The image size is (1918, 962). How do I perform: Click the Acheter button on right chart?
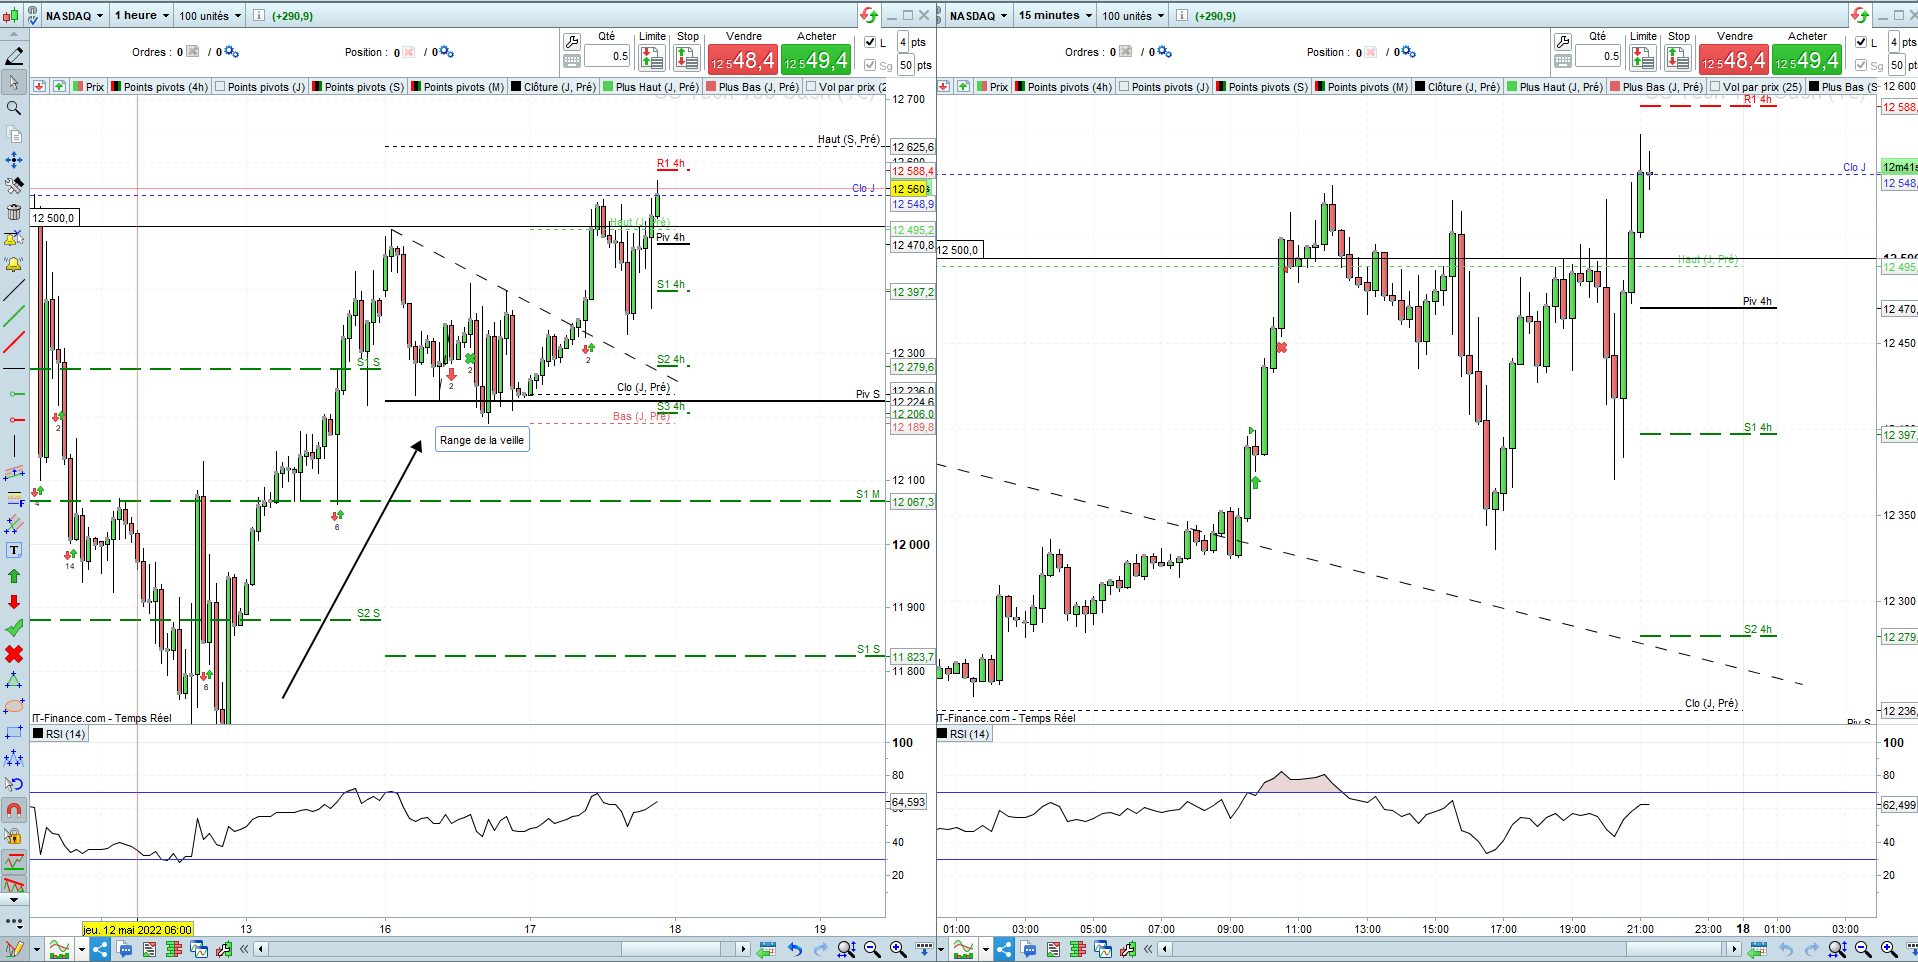[1807, 60]
